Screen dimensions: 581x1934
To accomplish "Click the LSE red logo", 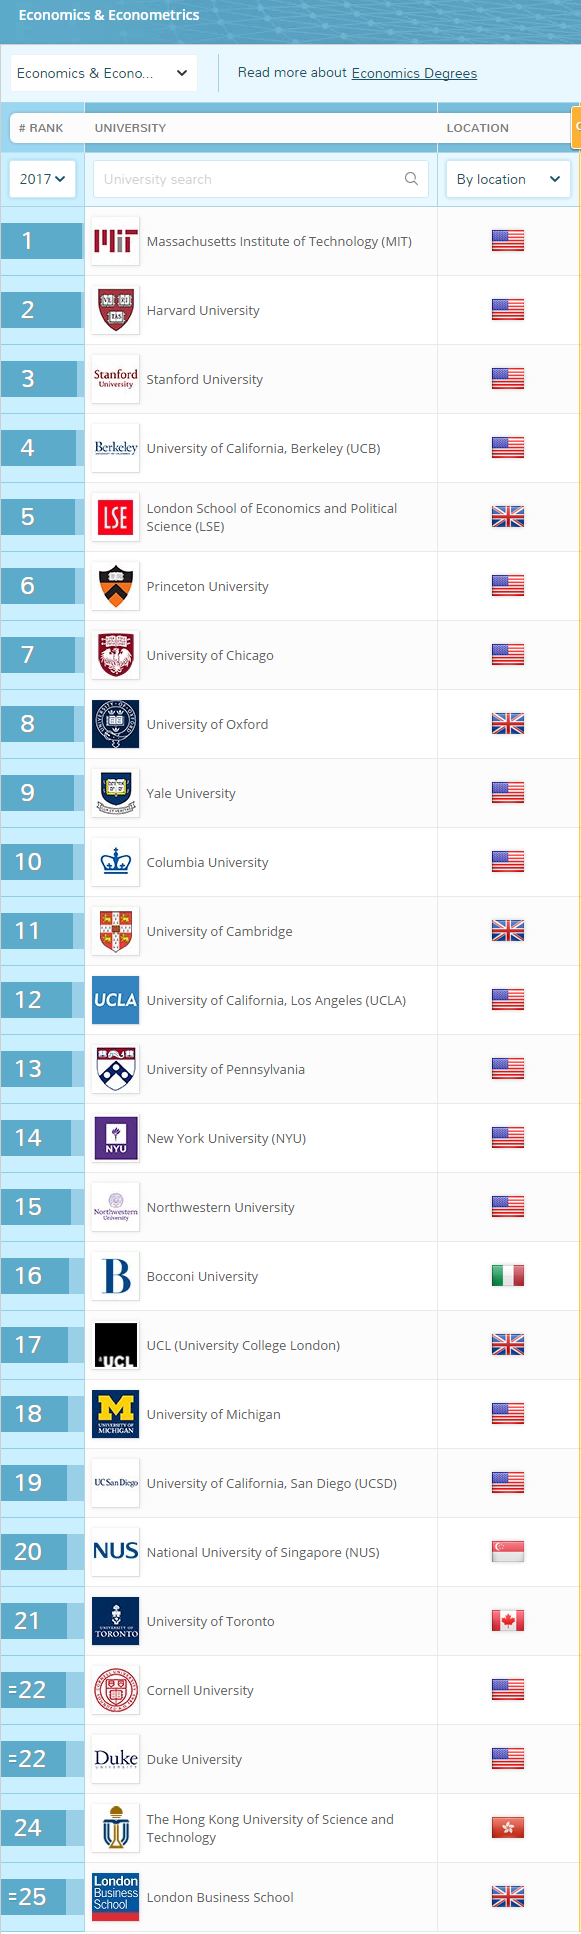I will 115,517.
